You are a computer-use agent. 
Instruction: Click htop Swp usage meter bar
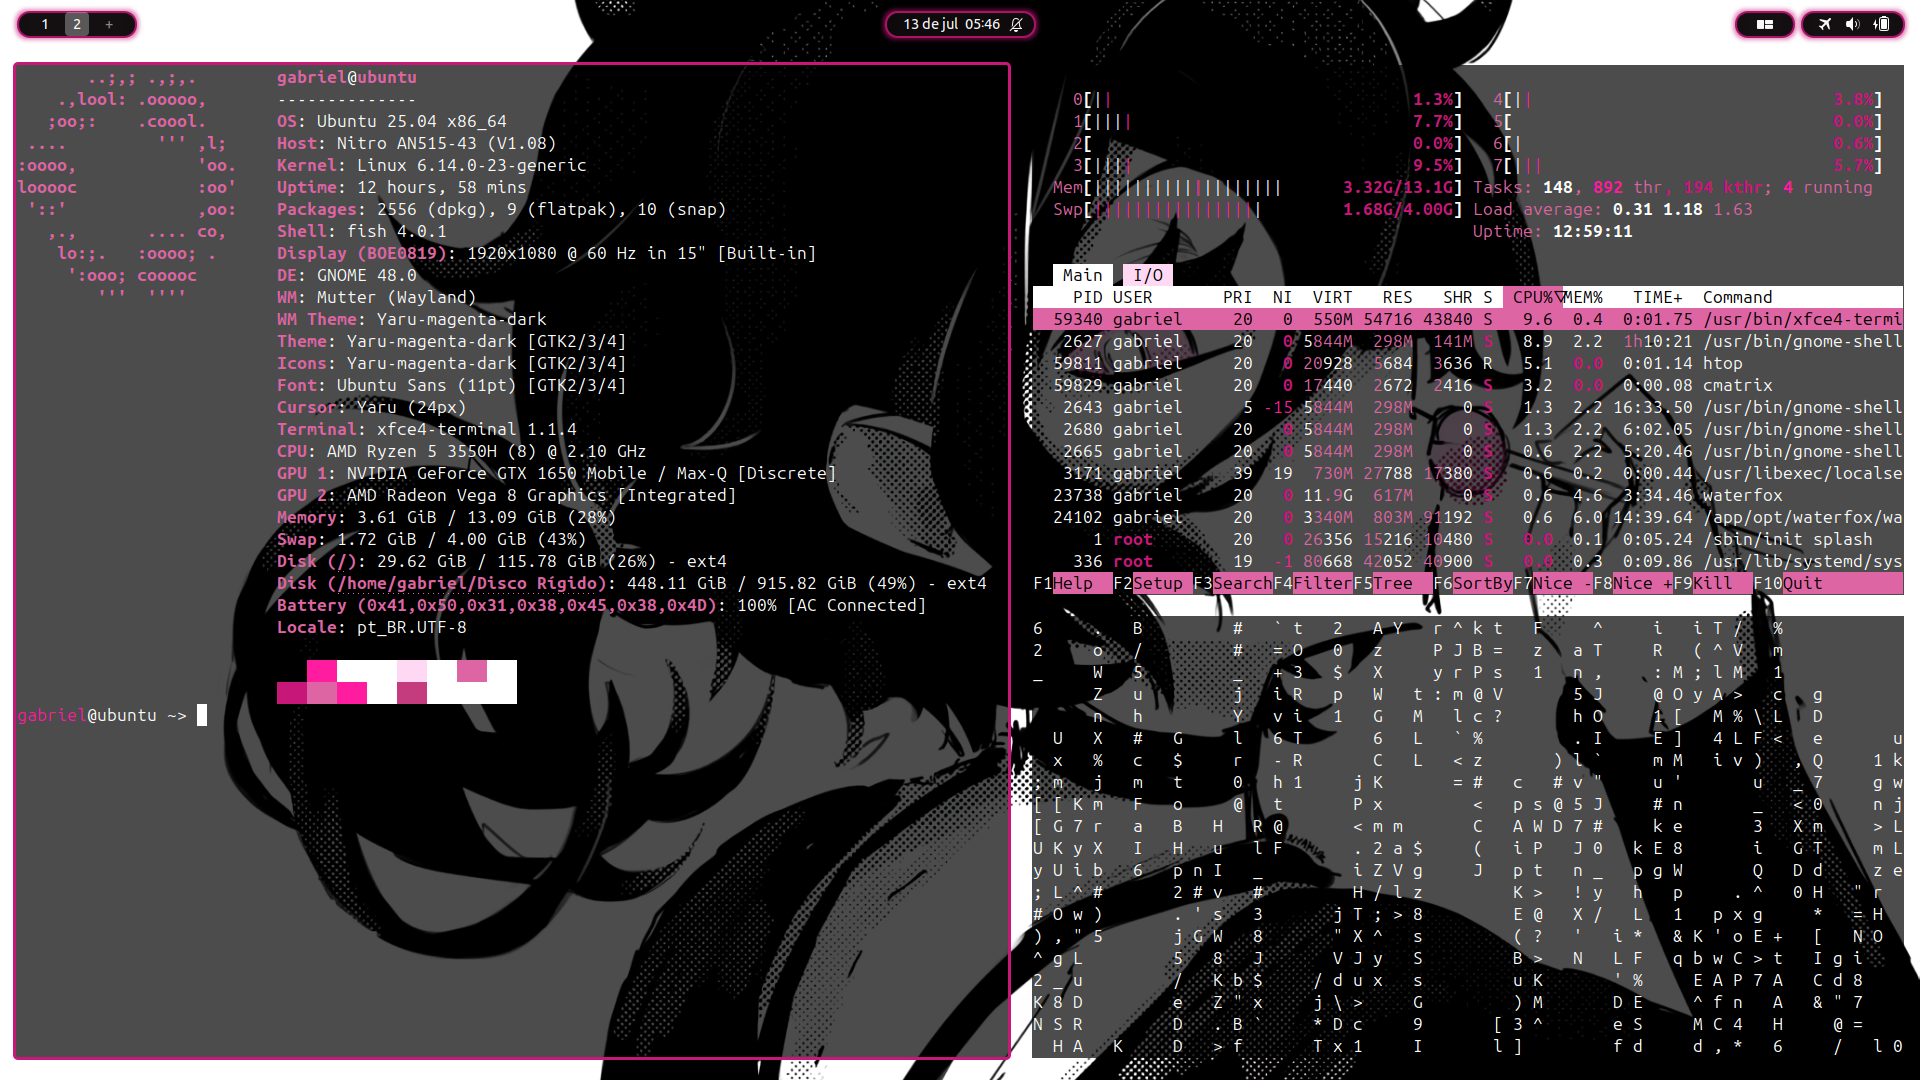click(1257, 209)
